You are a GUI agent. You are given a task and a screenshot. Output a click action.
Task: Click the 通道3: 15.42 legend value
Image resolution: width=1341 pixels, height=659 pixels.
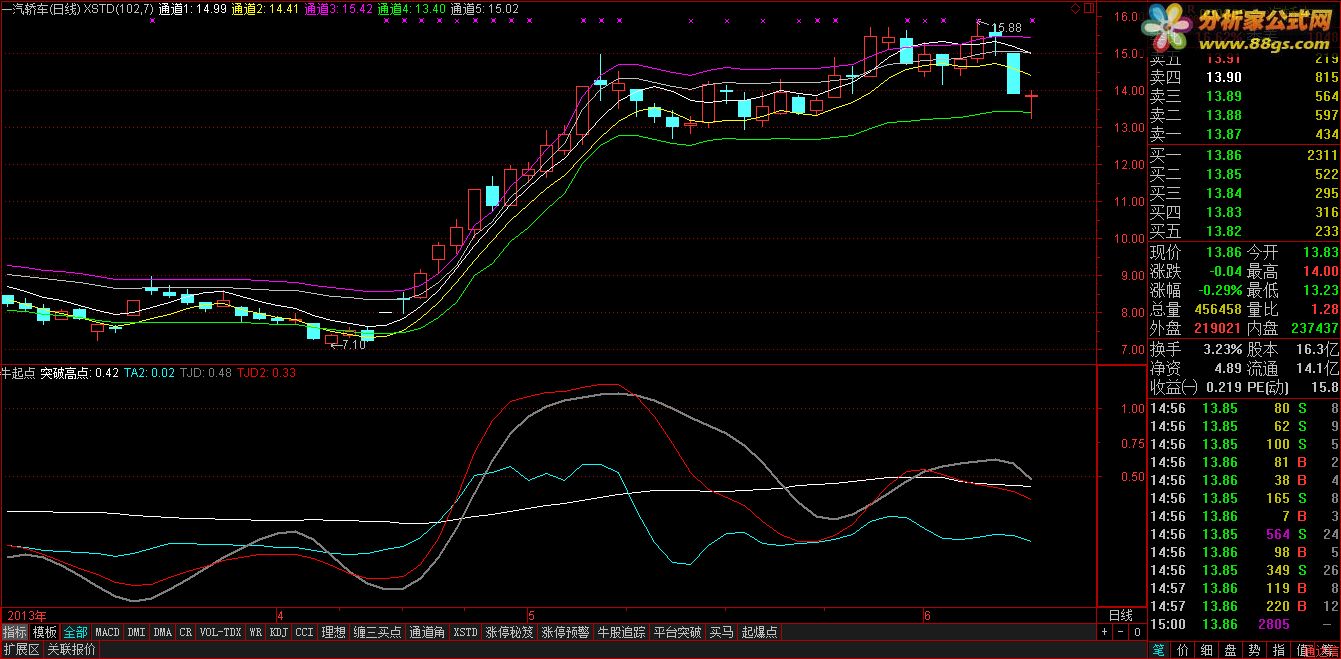pos(338,8)
